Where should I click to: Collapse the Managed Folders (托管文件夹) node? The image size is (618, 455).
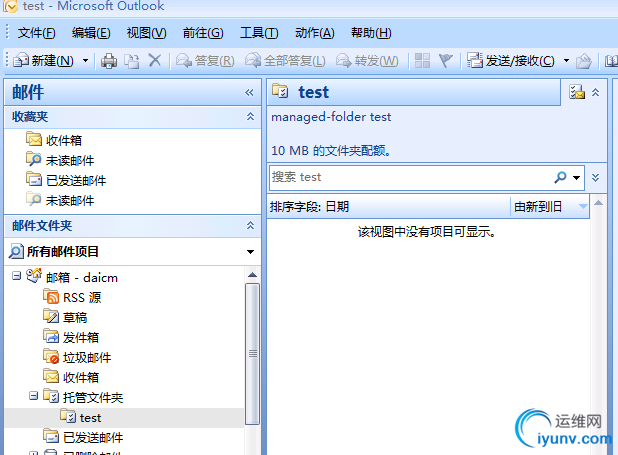tap(34, 395)
